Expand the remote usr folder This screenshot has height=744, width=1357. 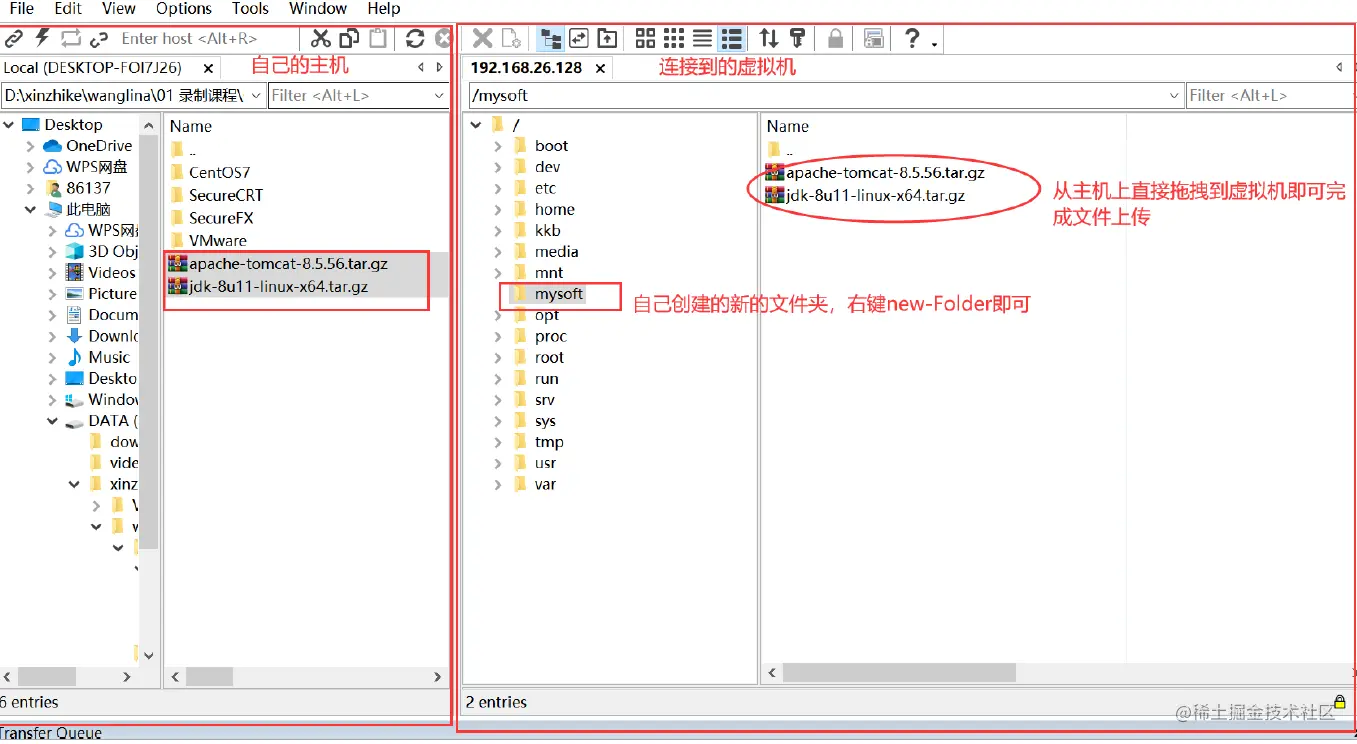[x=498, y=463]
